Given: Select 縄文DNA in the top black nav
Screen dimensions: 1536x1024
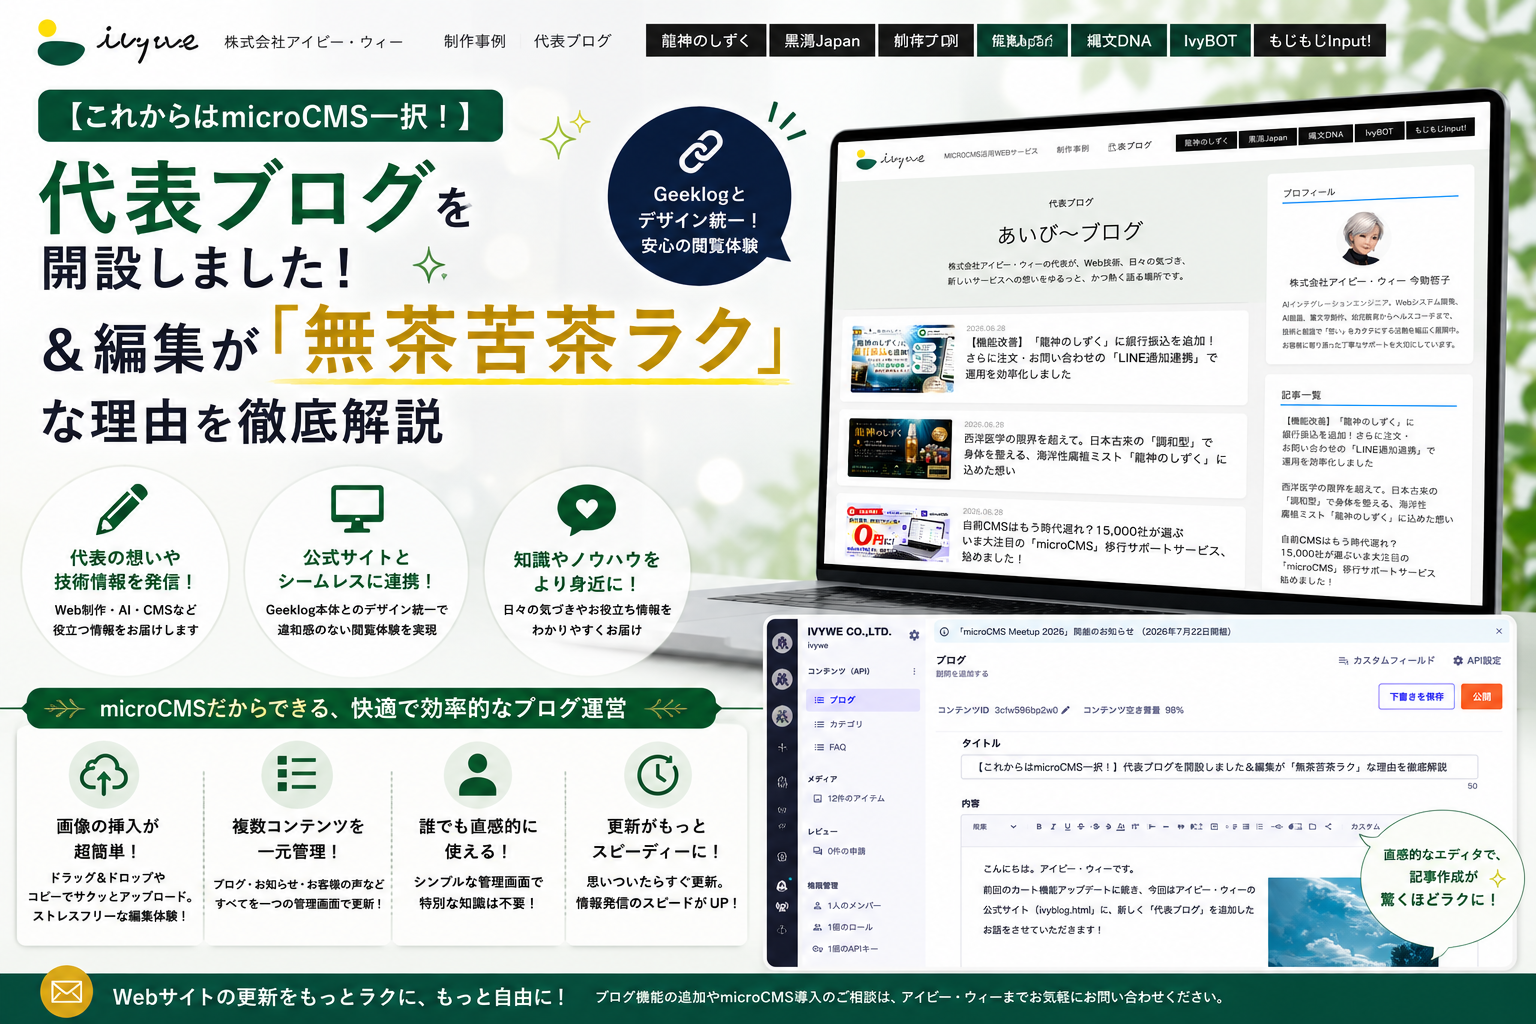Looking at the screenshot, I should coord(1119,40).
